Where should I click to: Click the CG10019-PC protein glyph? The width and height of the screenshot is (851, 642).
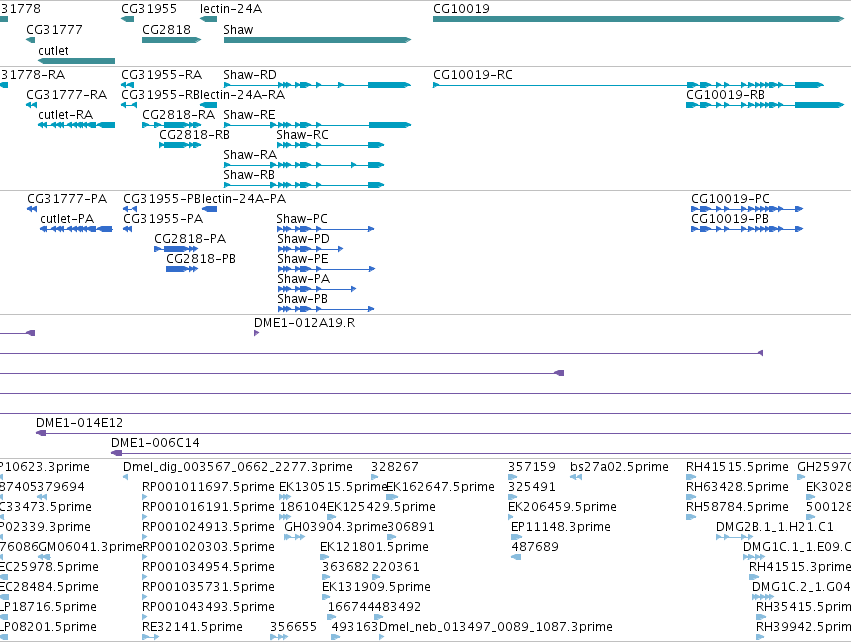(x=747, y=209)
